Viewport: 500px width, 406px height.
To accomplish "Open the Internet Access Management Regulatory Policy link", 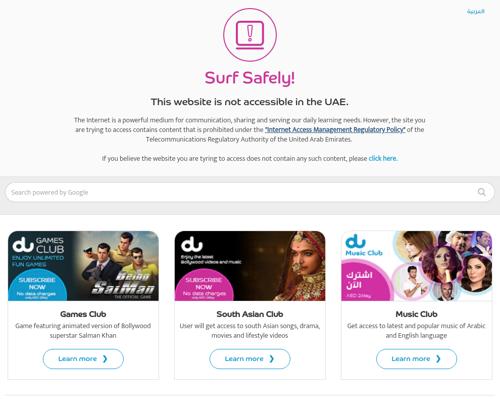I will point(335,129).
